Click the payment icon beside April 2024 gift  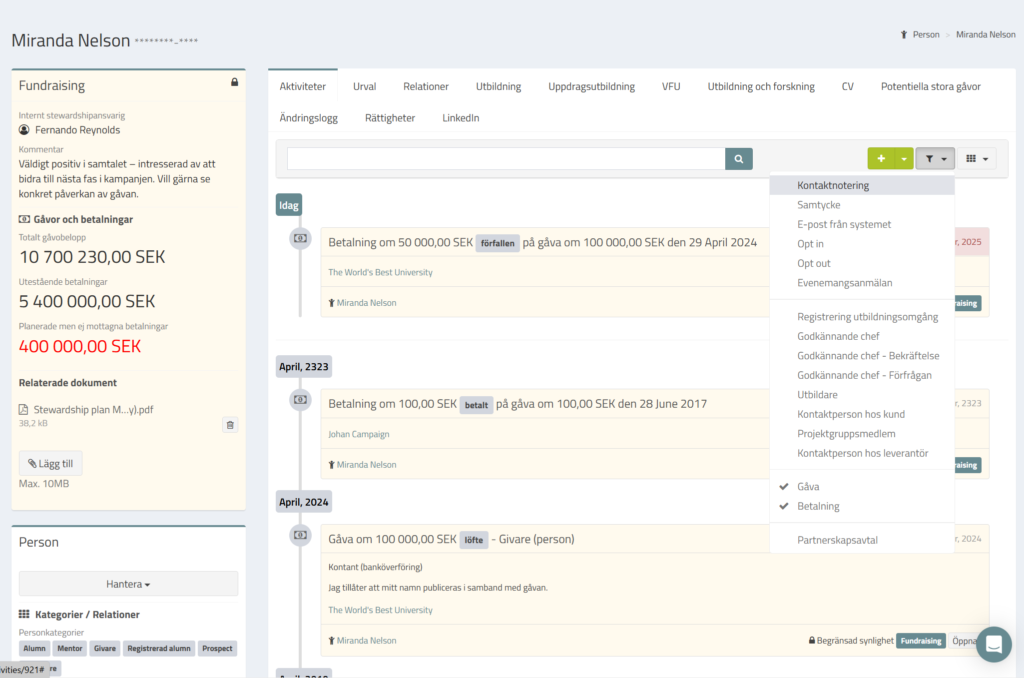tap(299, 536)
